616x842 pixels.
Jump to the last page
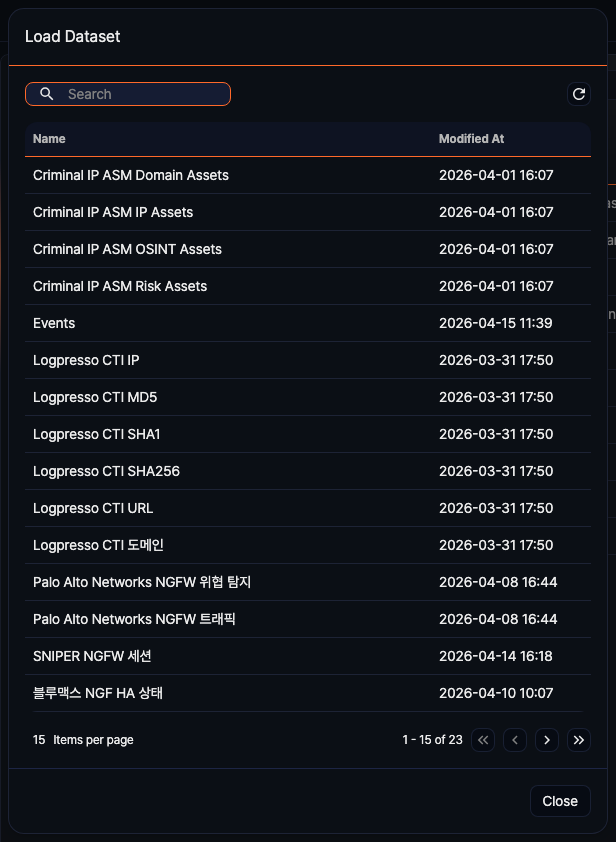579,740
